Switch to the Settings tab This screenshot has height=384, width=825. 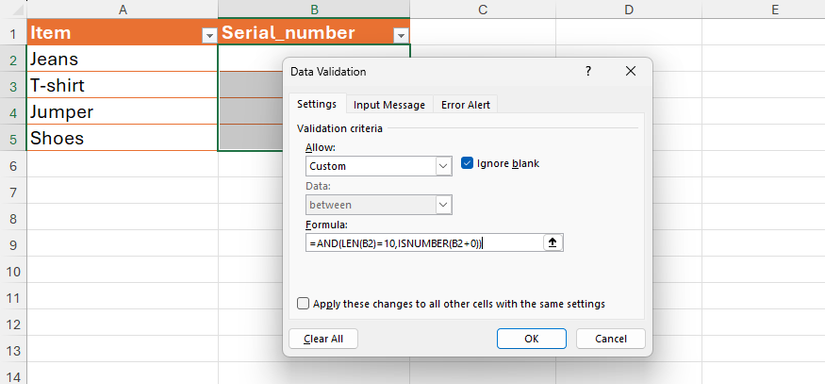tap(317, 104)
